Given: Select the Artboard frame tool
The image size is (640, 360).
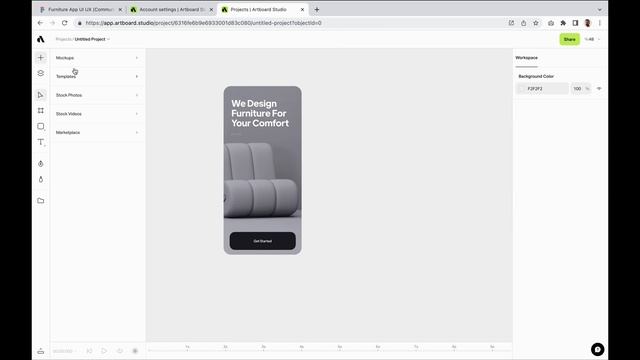Looking at the screenshot, I should (x=40, y=111).
